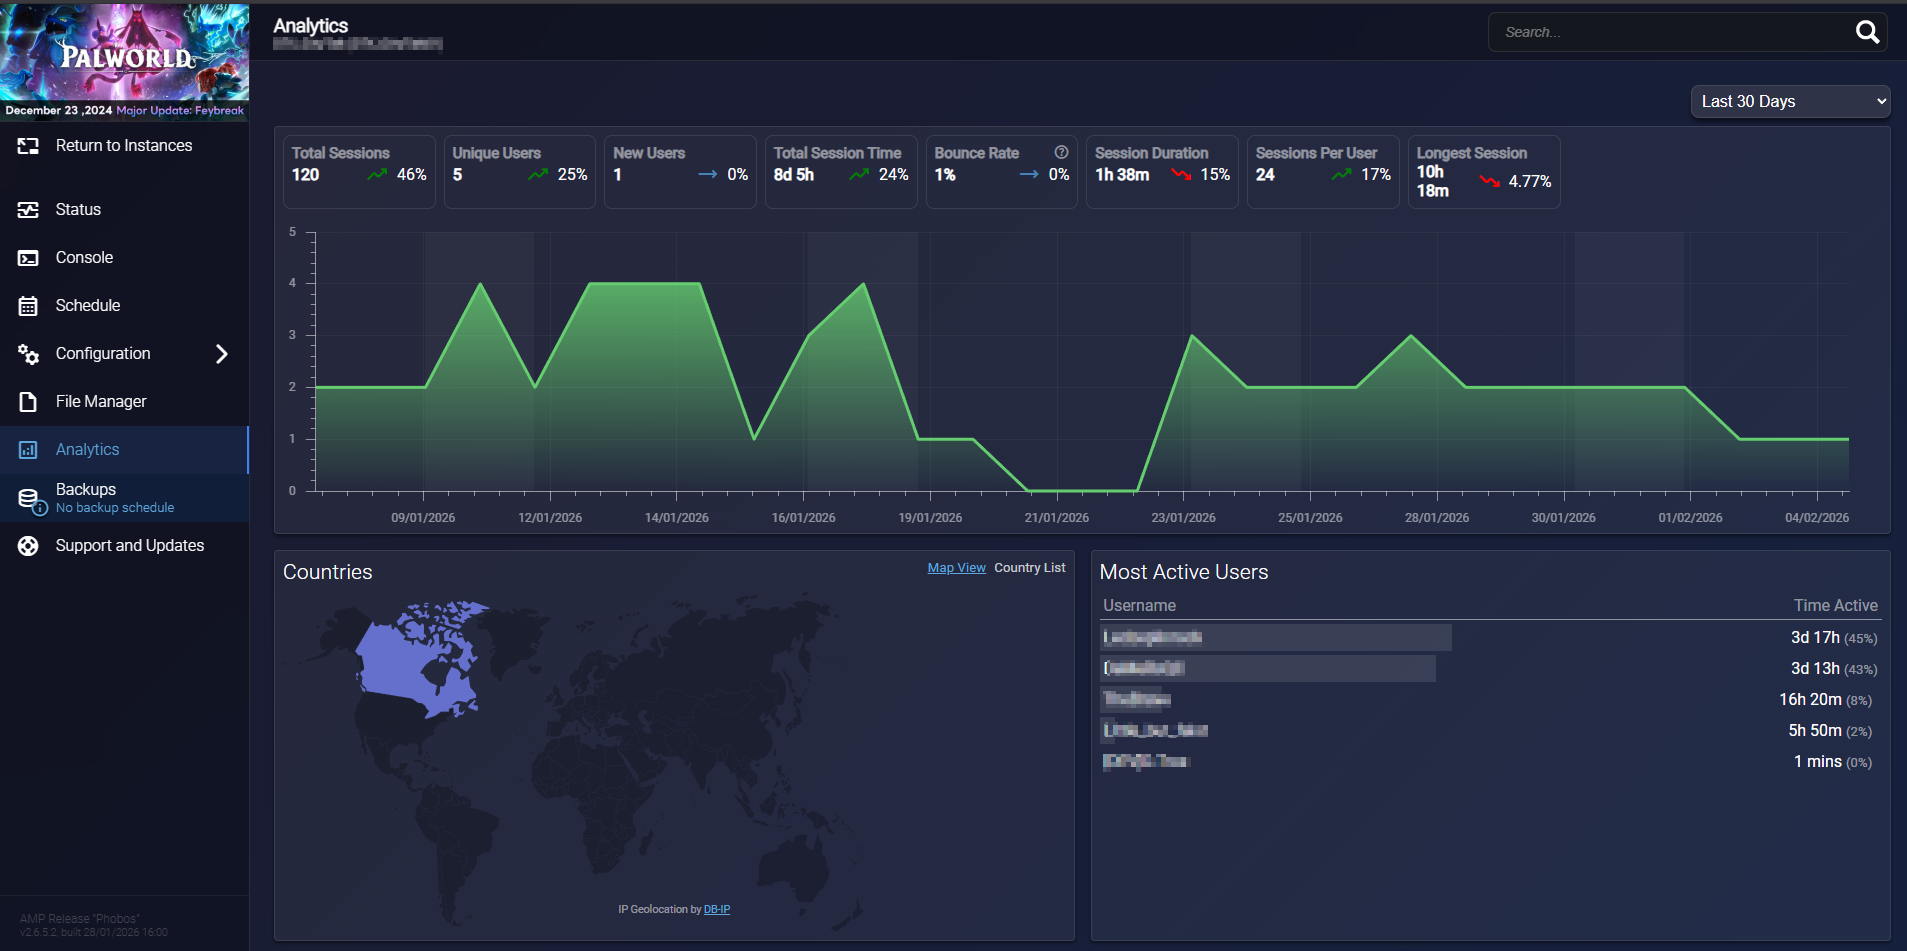Click the Console terminal icon
The image size is (1907, 951).
[x=28, y=258]
